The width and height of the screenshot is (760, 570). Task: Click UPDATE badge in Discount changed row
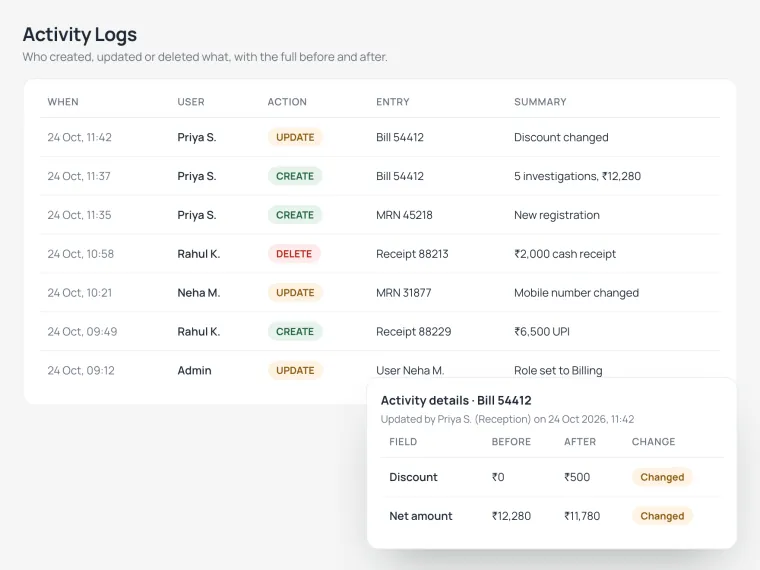[x=295, y=137]
